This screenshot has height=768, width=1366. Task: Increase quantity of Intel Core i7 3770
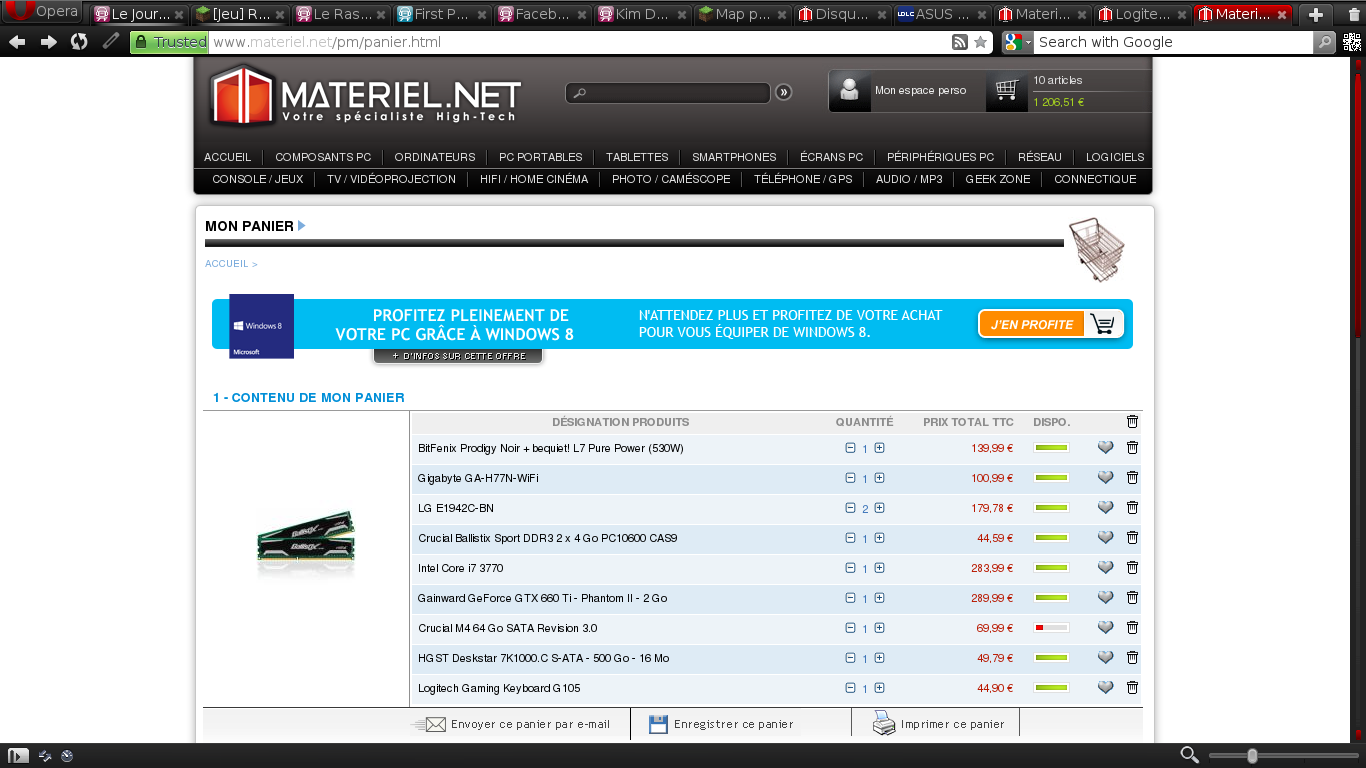[880, 568]
